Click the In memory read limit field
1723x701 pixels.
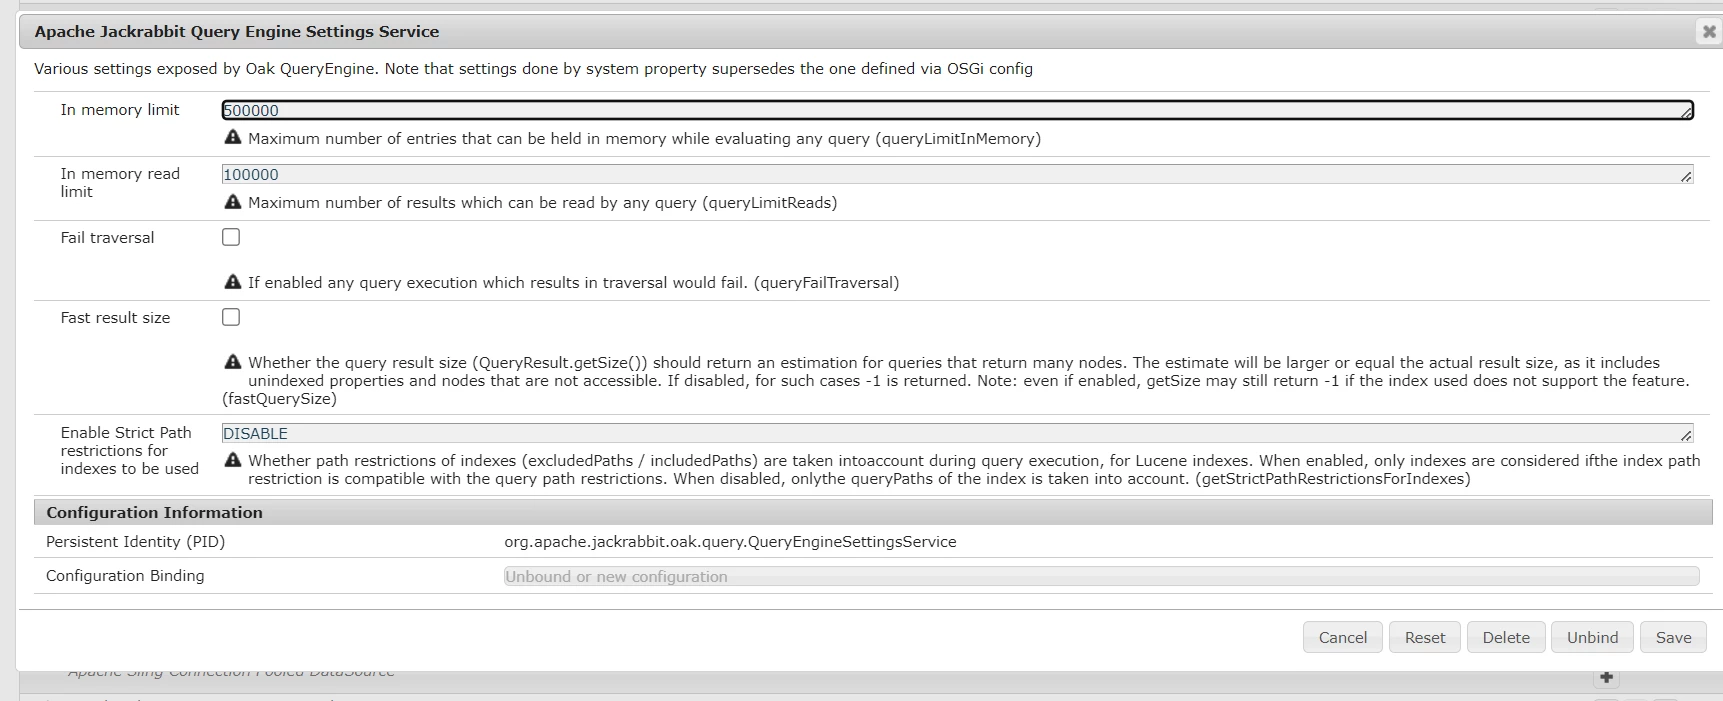coord(957,174)
